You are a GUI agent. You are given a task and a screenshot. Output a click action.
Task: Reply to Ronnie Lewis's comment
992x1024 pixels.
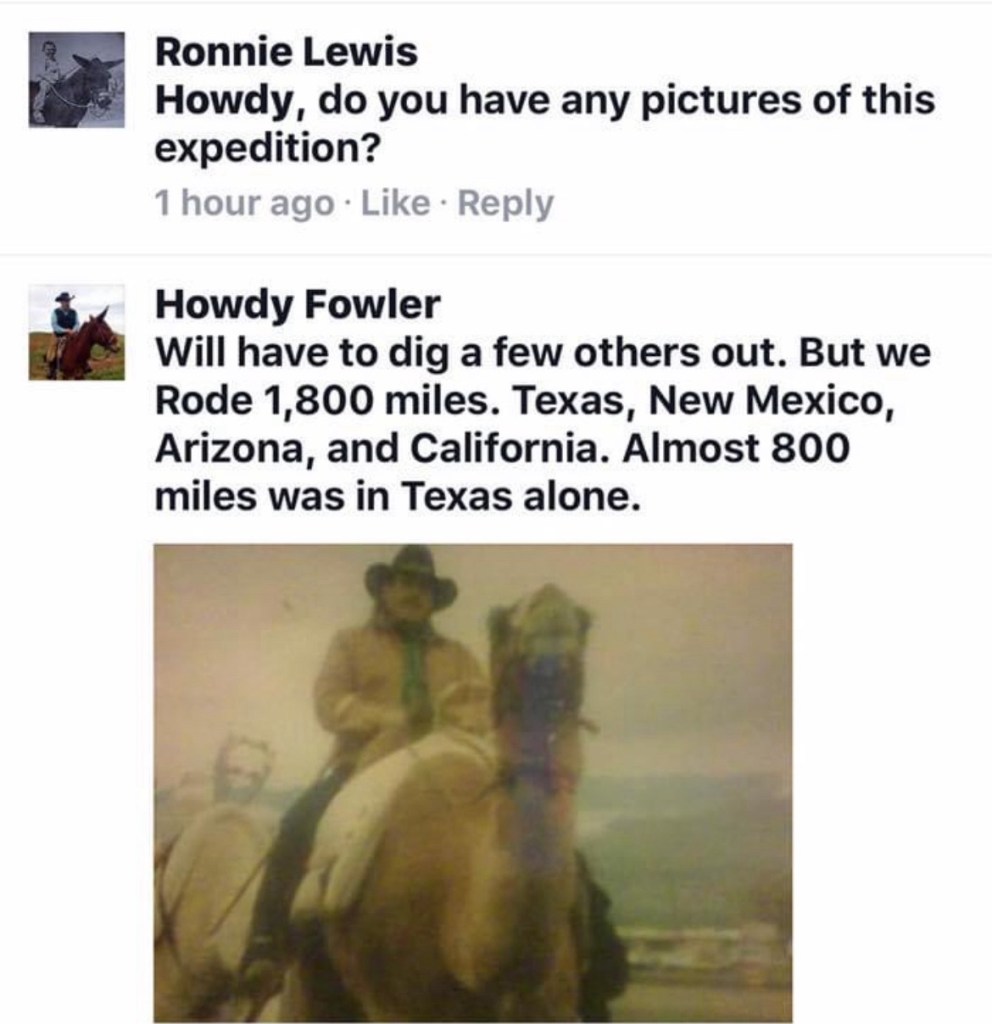[x=505, y=203]
